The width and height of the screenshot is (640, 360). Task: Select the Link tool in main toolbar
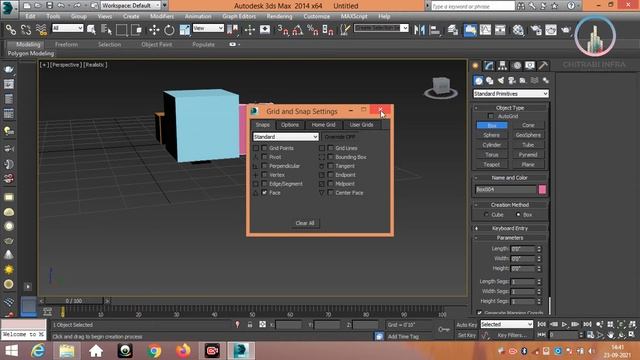[x=11, y=29]
